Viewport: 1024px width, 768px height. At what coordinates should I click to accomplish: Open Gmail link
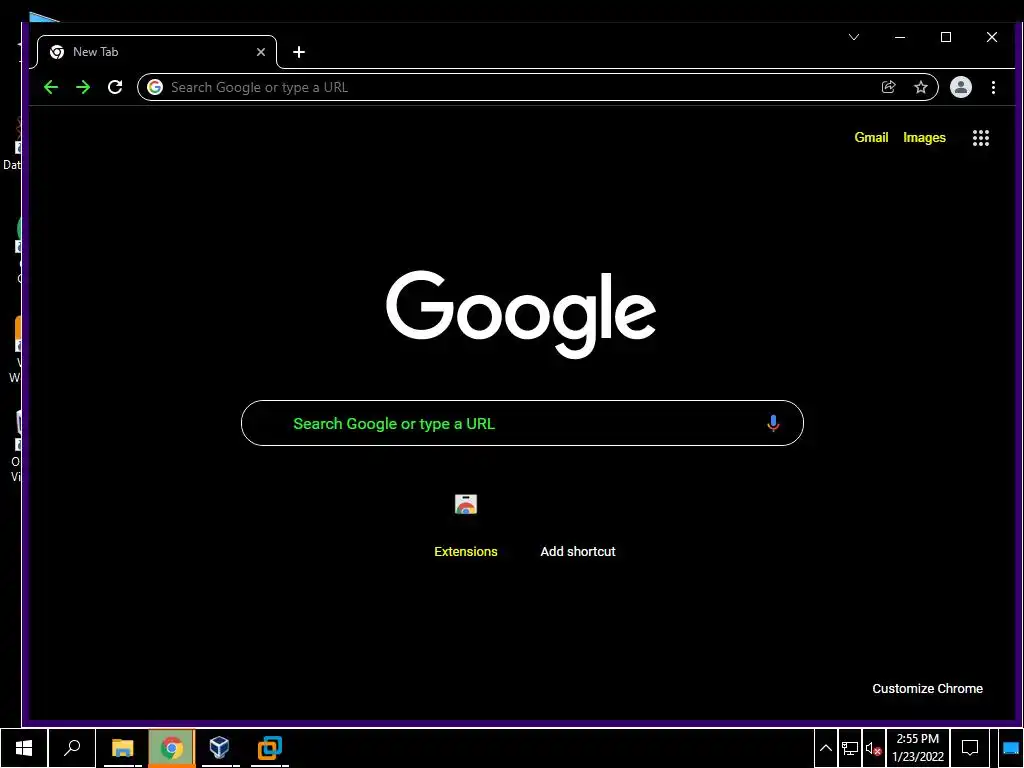coord(871,138)
